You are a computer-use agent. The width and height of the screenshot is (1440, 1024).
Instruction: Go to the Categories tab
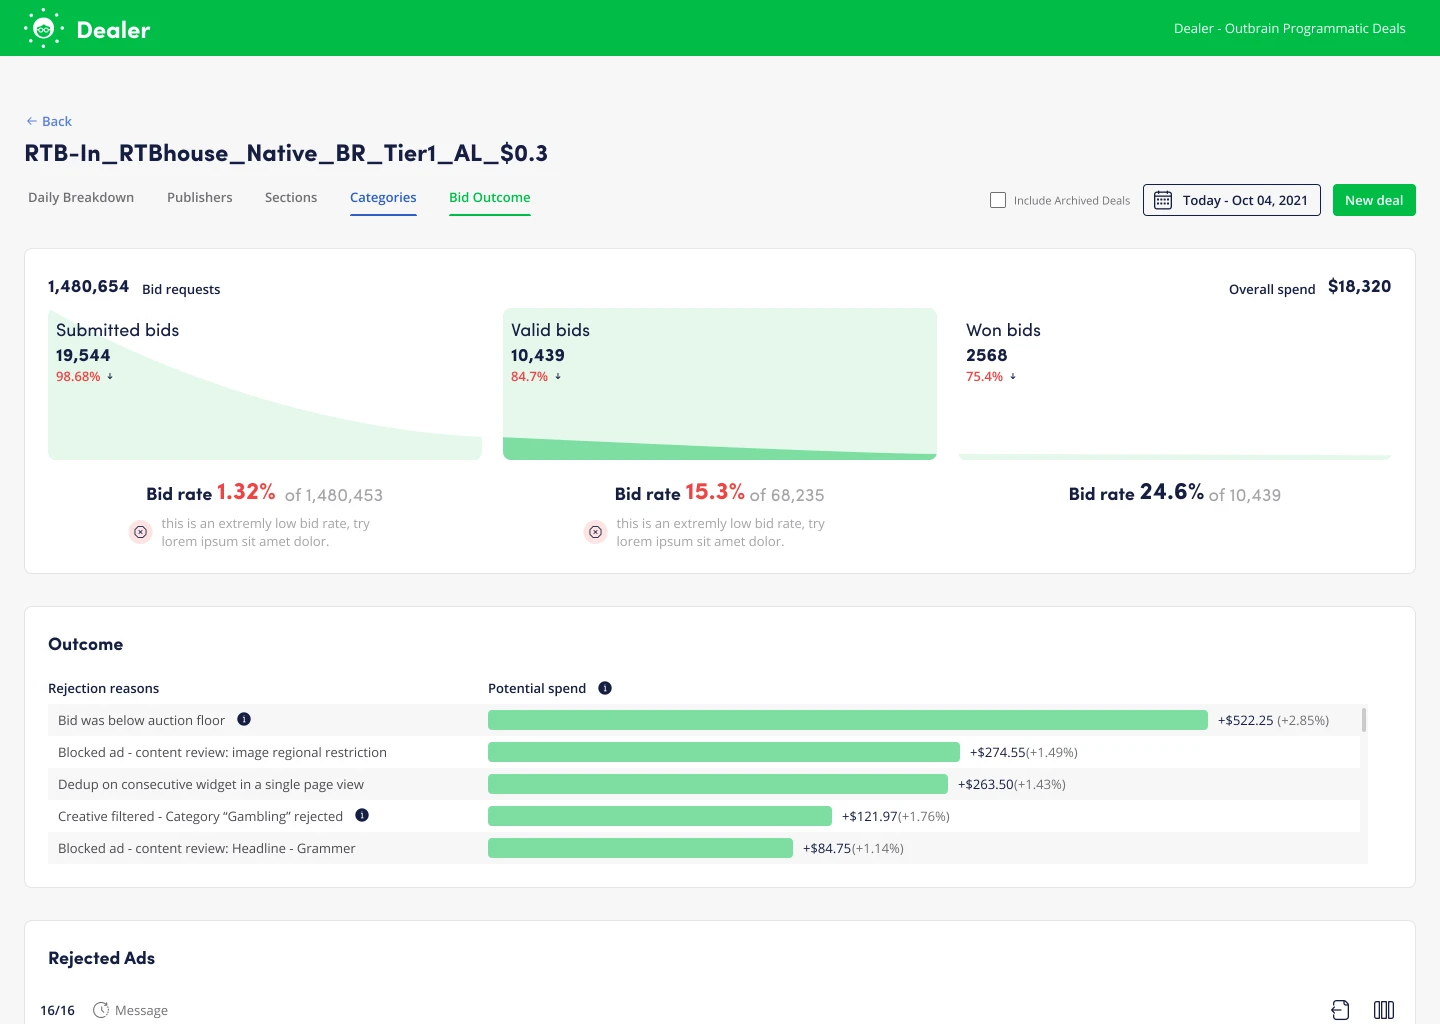[383, 197]
